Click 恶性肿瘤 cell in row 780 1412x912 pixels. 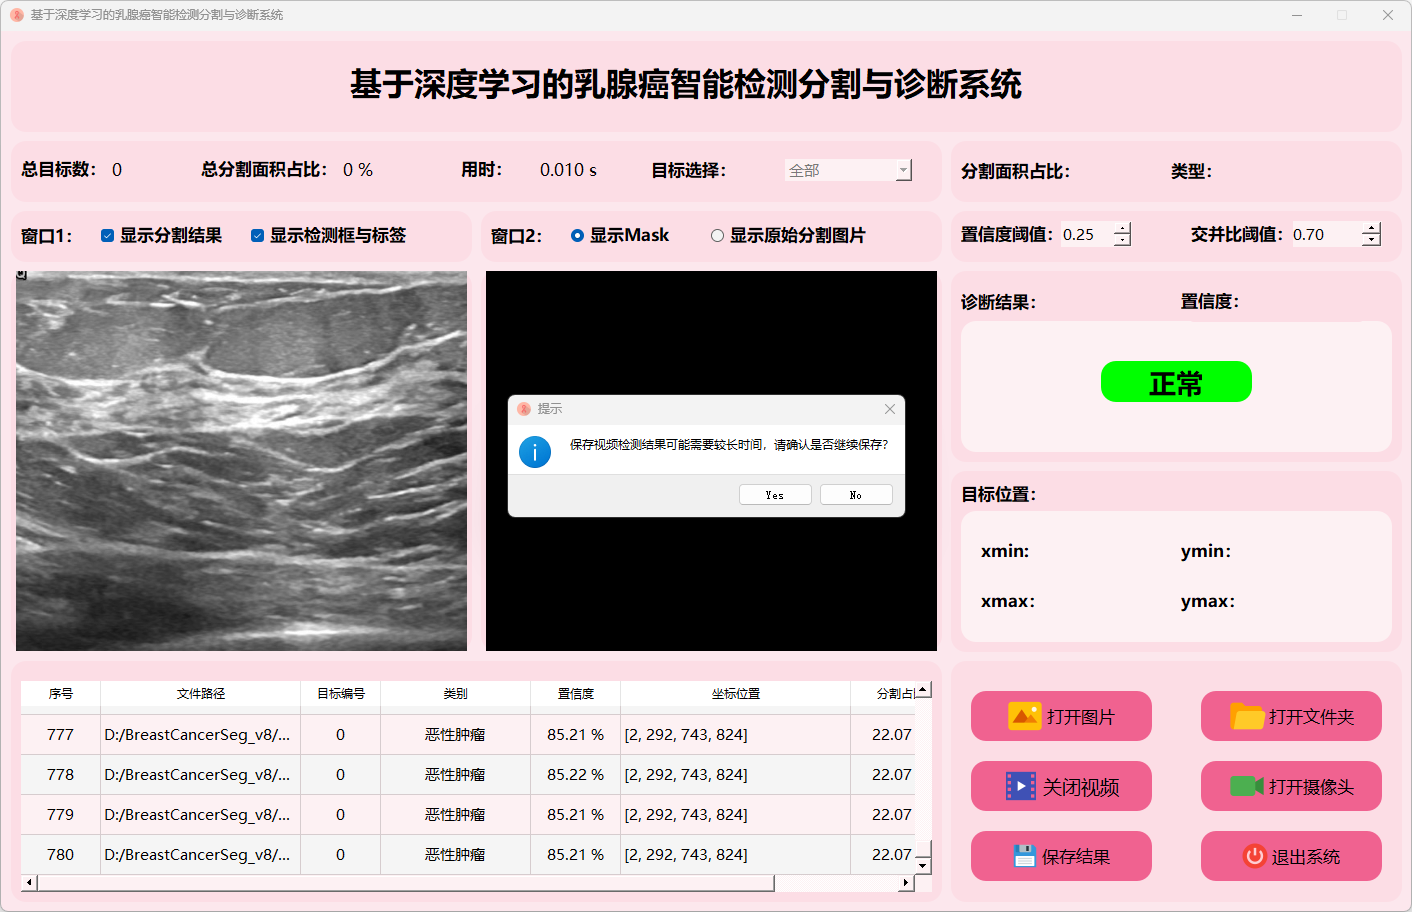point(456,855)
